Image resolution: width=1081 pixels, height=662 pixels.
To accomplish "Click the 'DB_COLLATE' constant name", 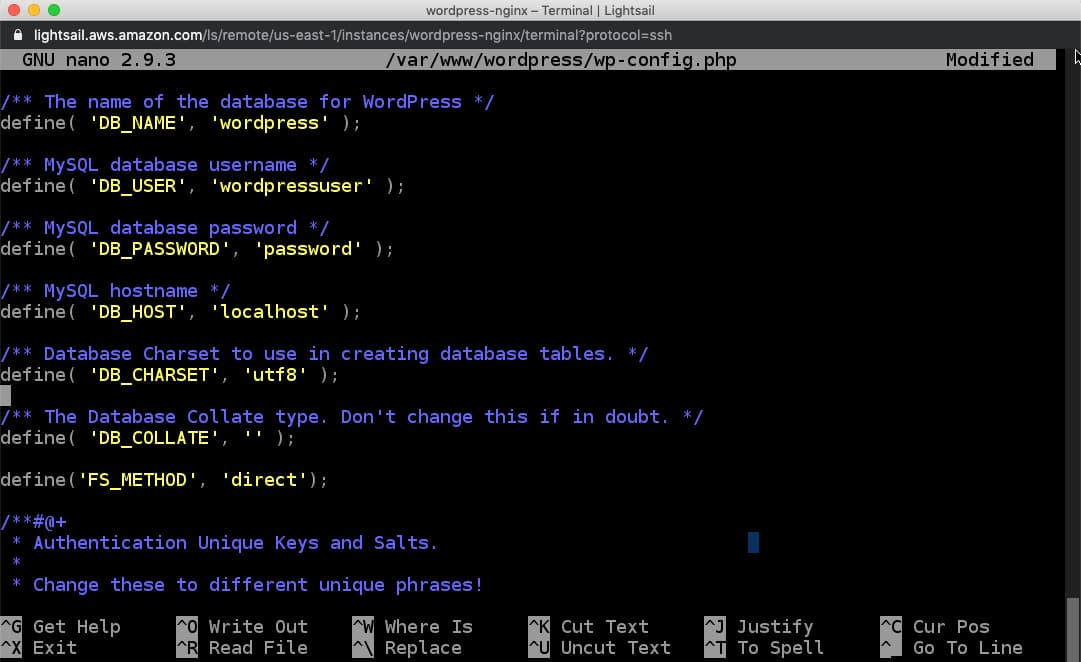I will tap(154, 437).
